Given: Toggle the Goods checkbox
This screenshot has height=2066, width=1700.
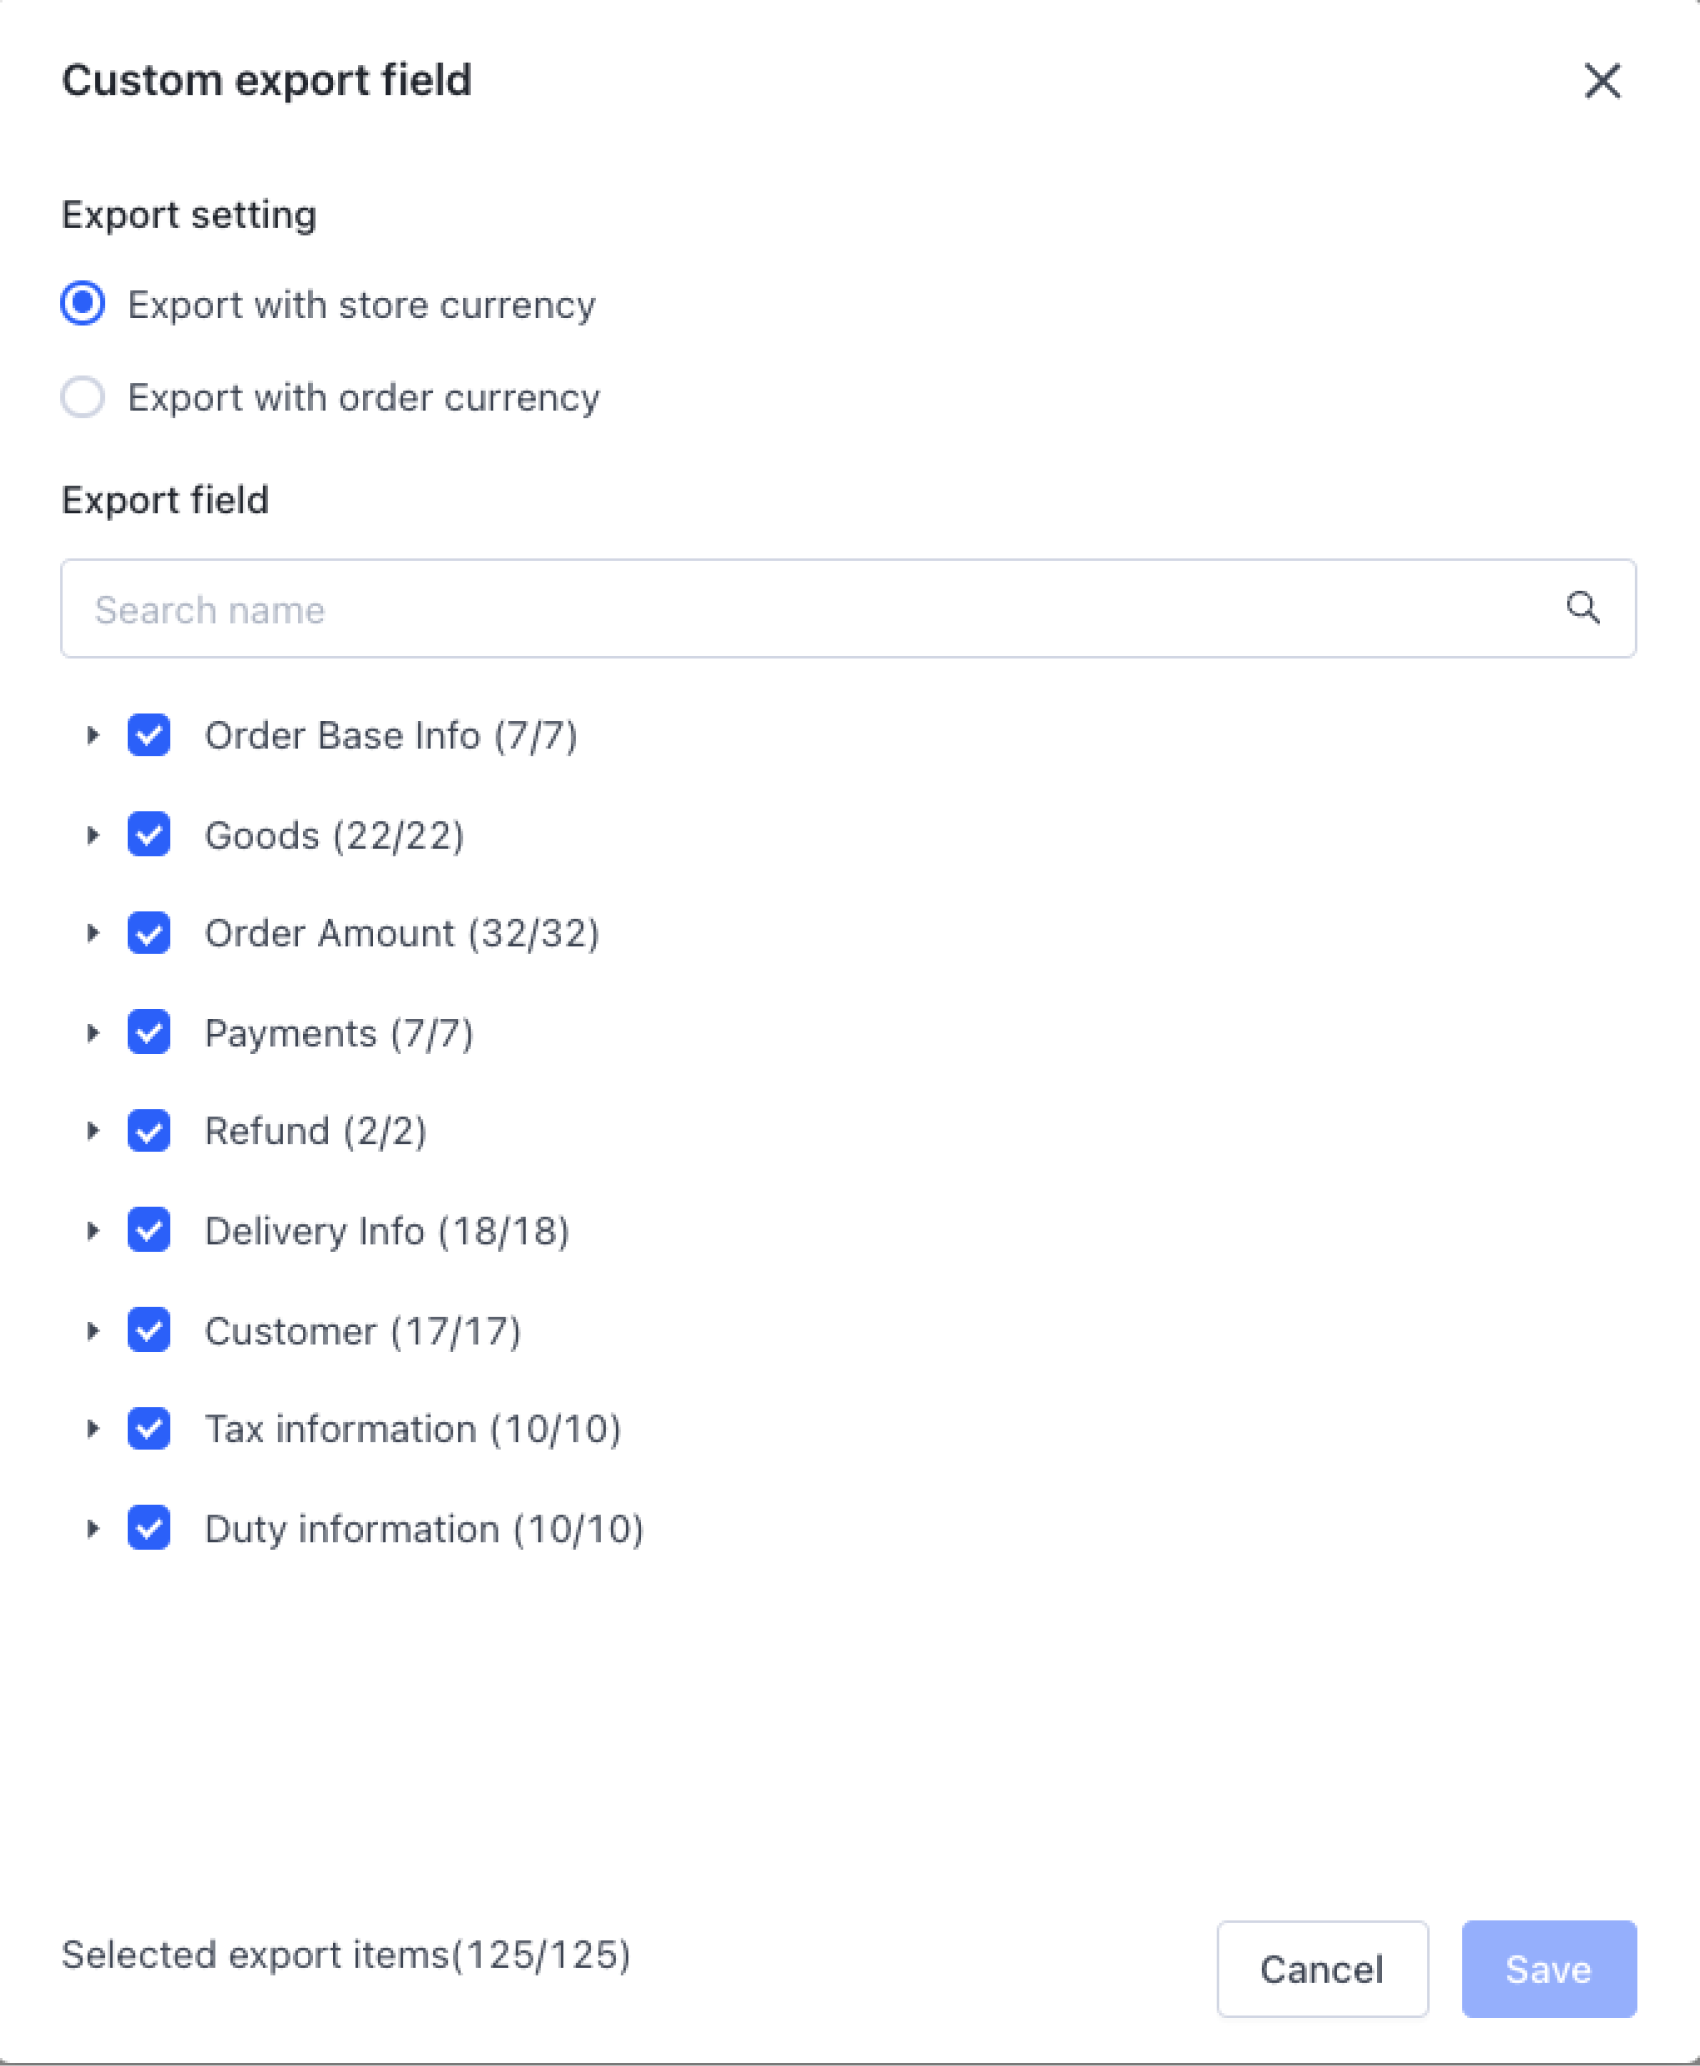Looking at the screenshot, I should tap(149, 834).
